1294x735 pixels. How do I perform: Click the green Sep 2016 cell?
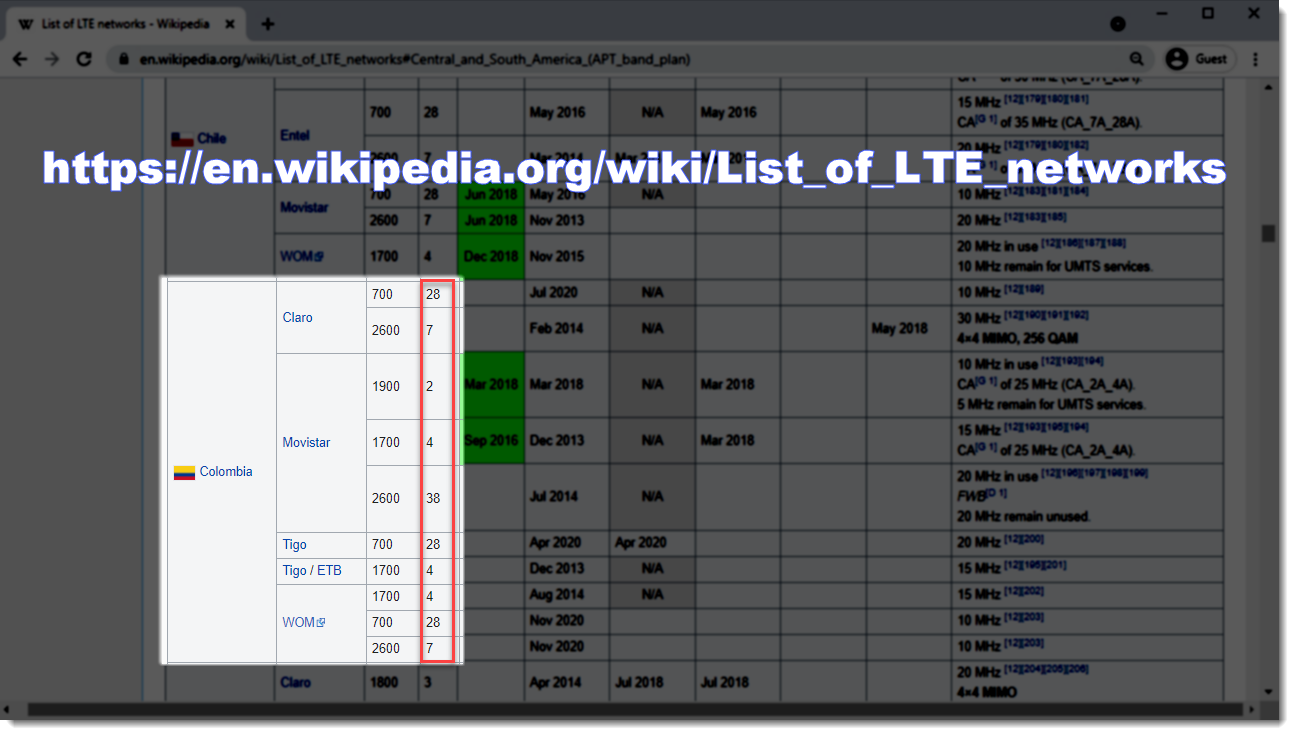(x=491, y=441)
